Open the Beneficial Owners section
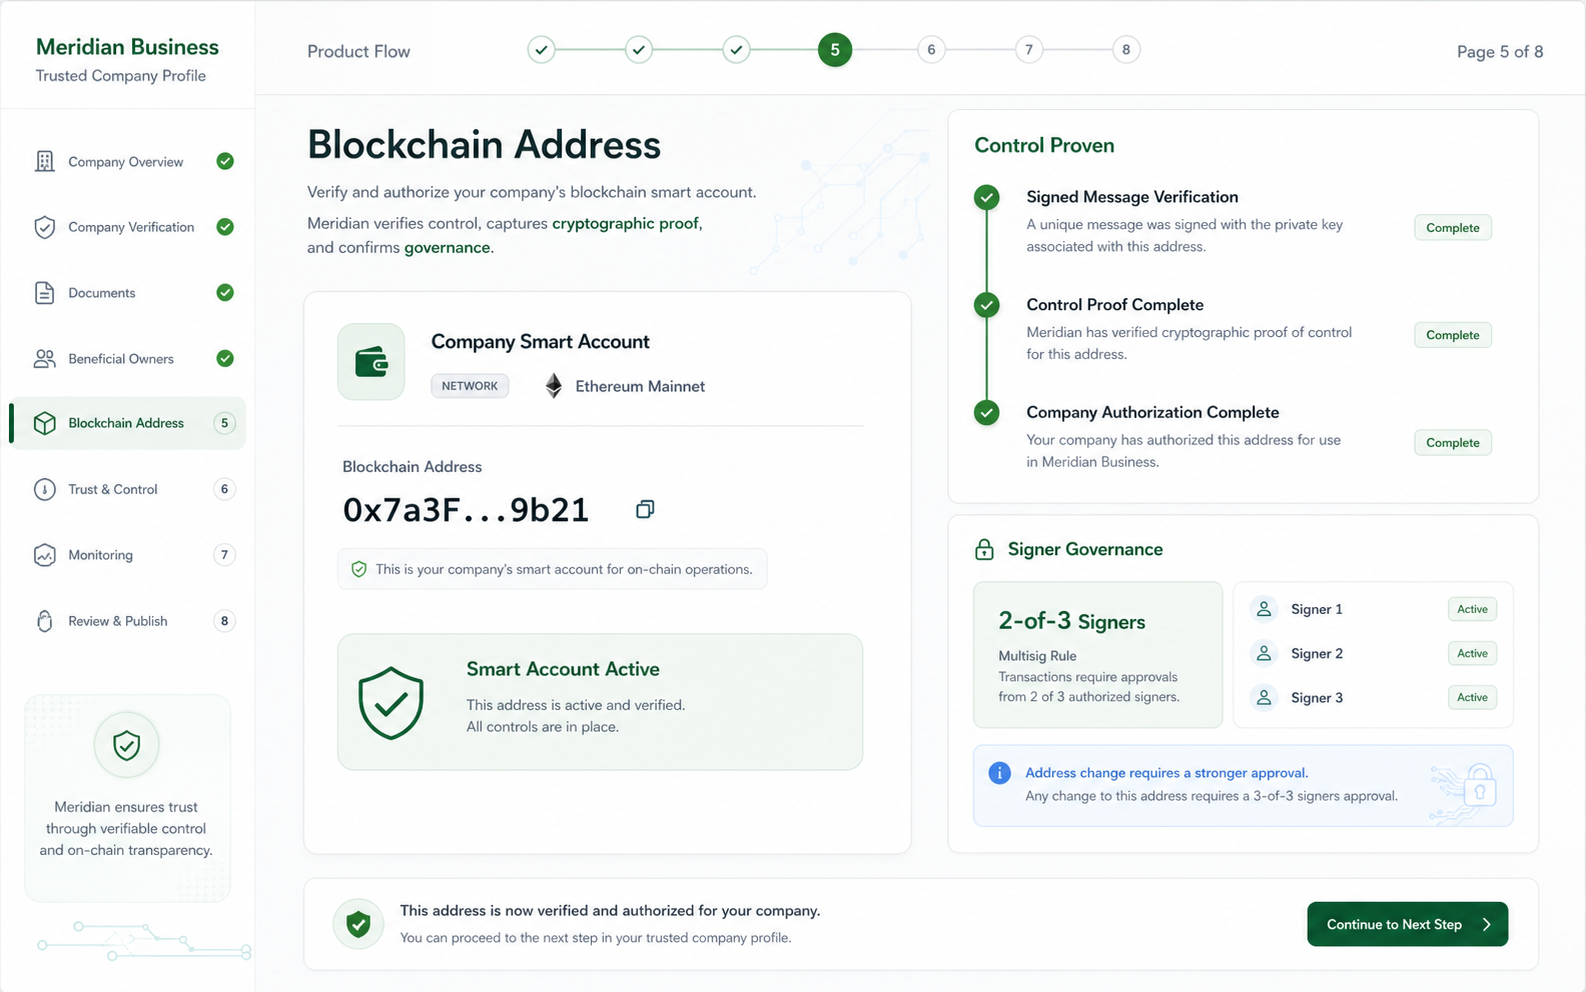The image size is (1586, 992). pos(127,359)
